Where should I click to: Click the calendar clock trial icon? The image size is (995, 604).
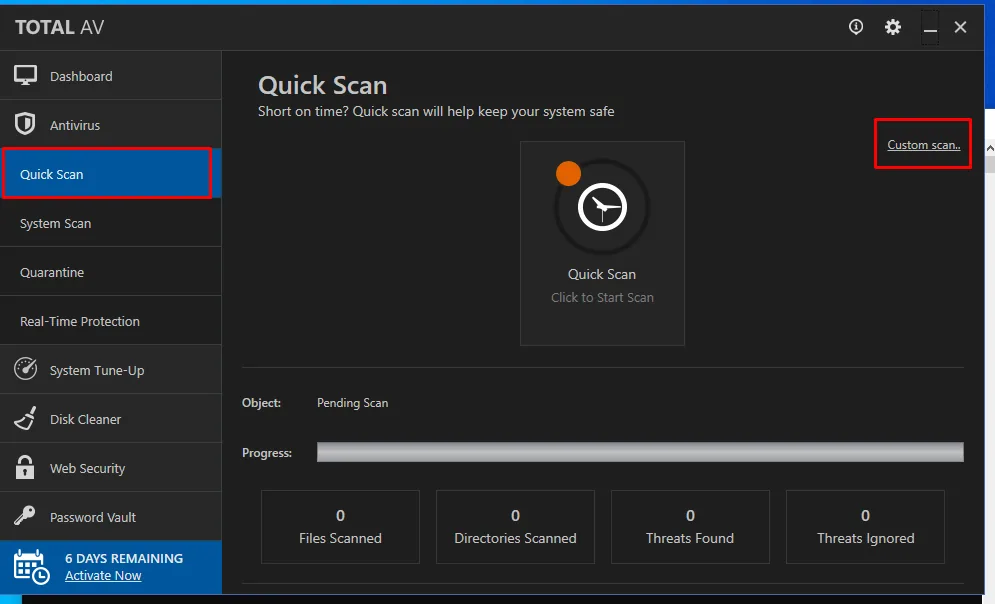[x=32, y=567]
